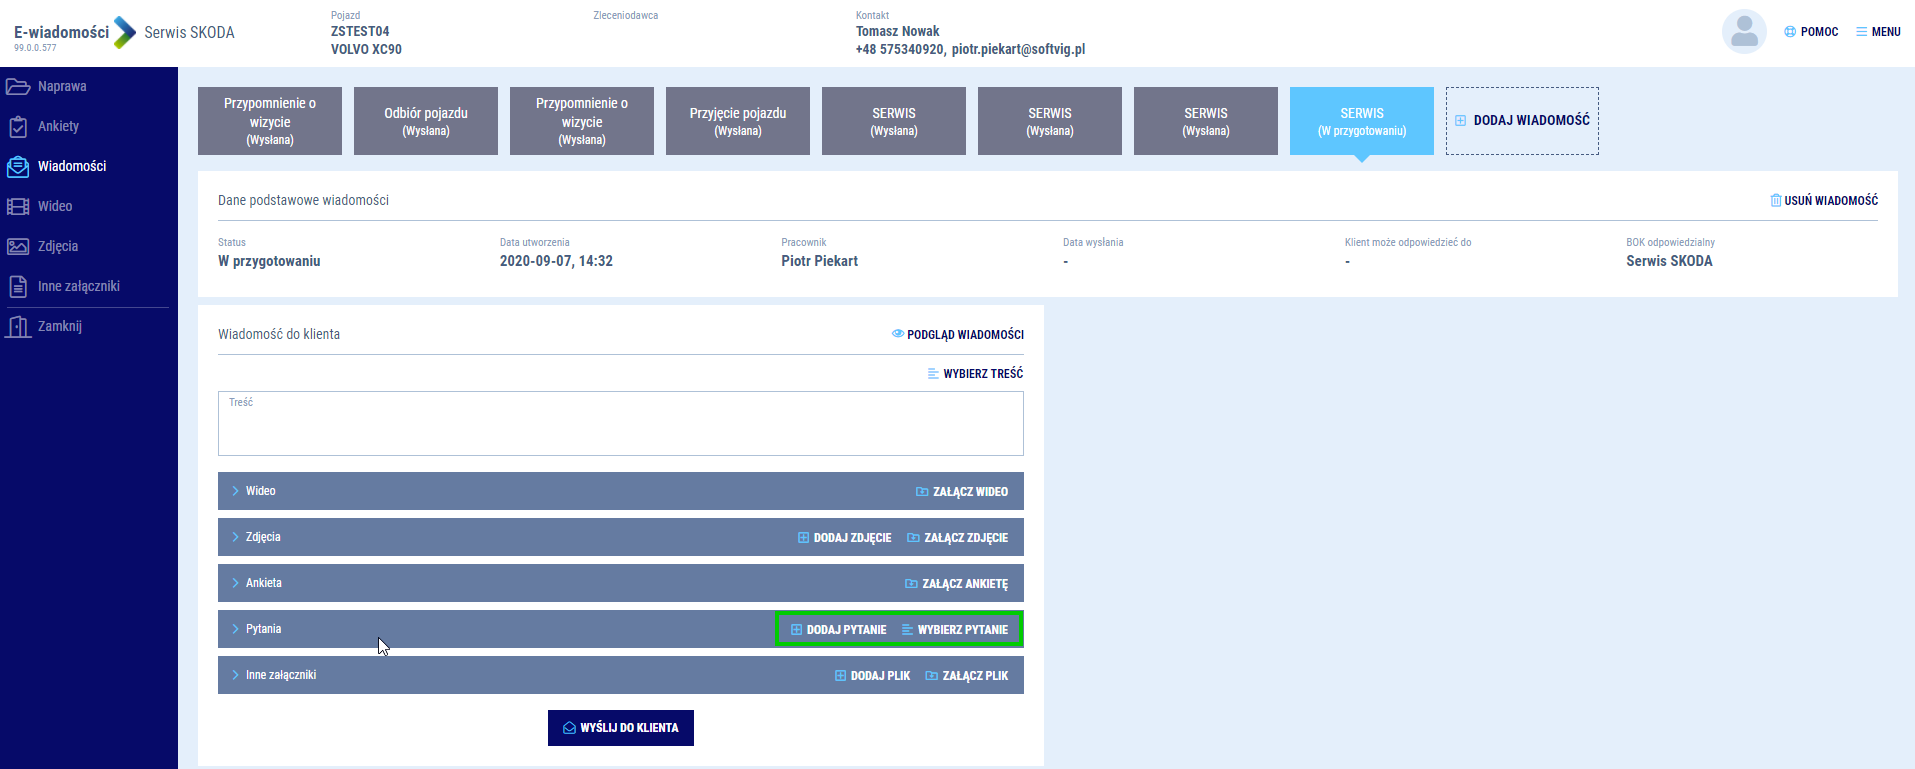Click the trash icon to delete message
The width and height of the screenshot is (1915, 769).
(1775, 201)
